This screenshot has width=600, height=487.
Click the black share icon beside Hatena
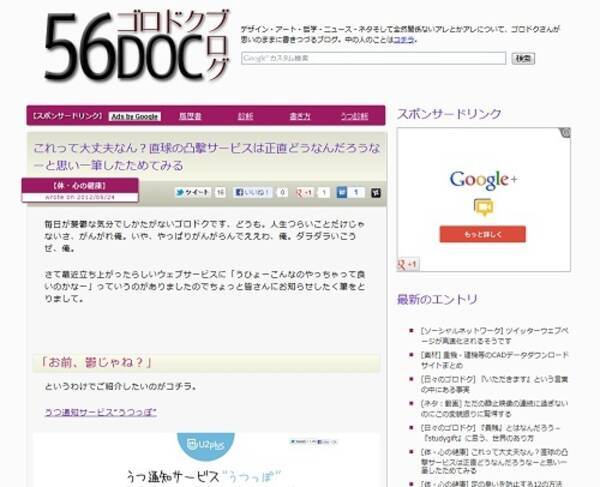point(376,193)
